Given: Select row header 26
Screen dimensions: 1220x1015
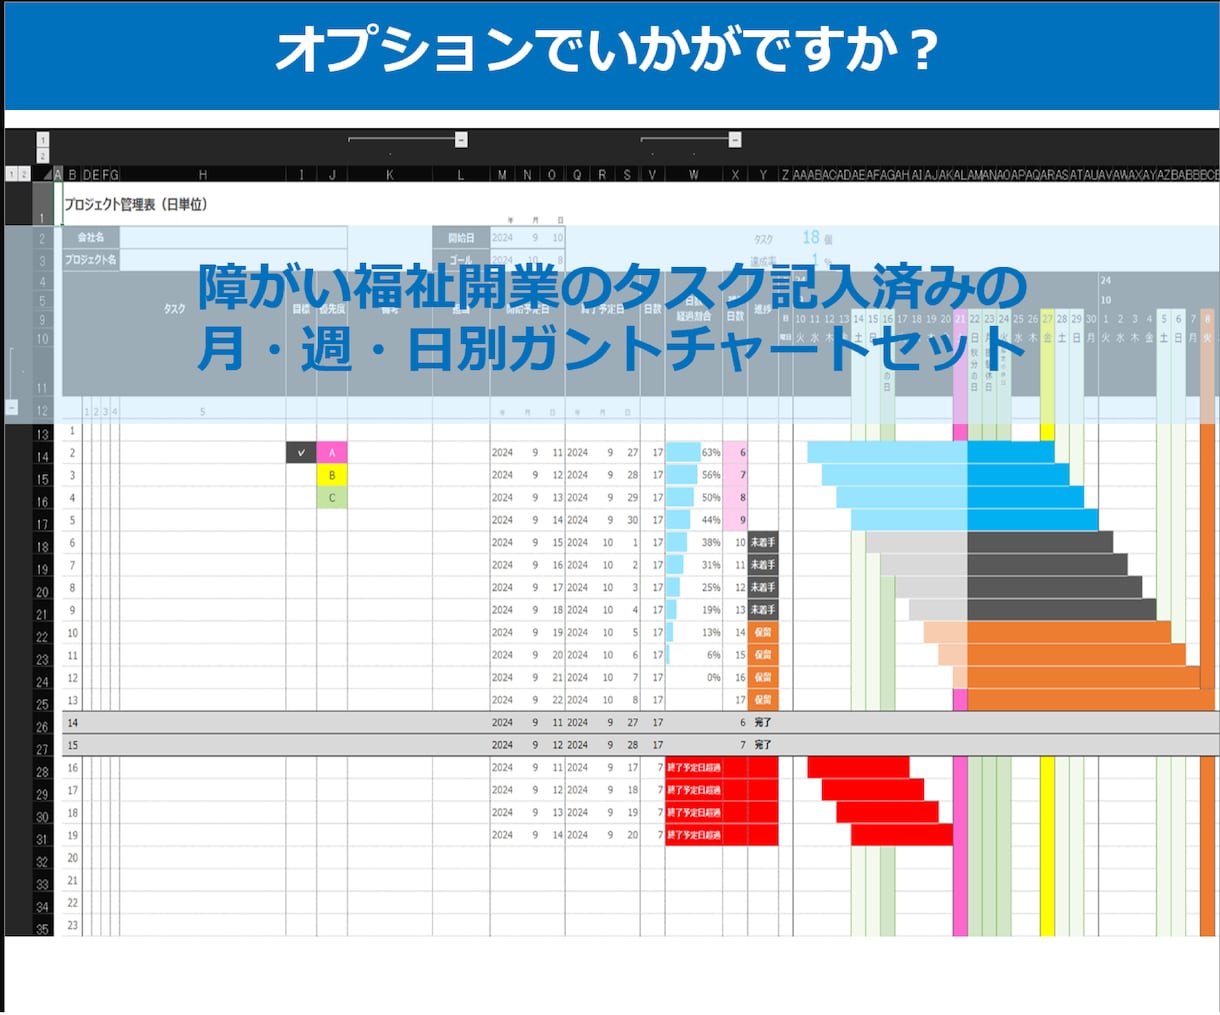Looking at the screenshot, I should (x=42, y=727).
